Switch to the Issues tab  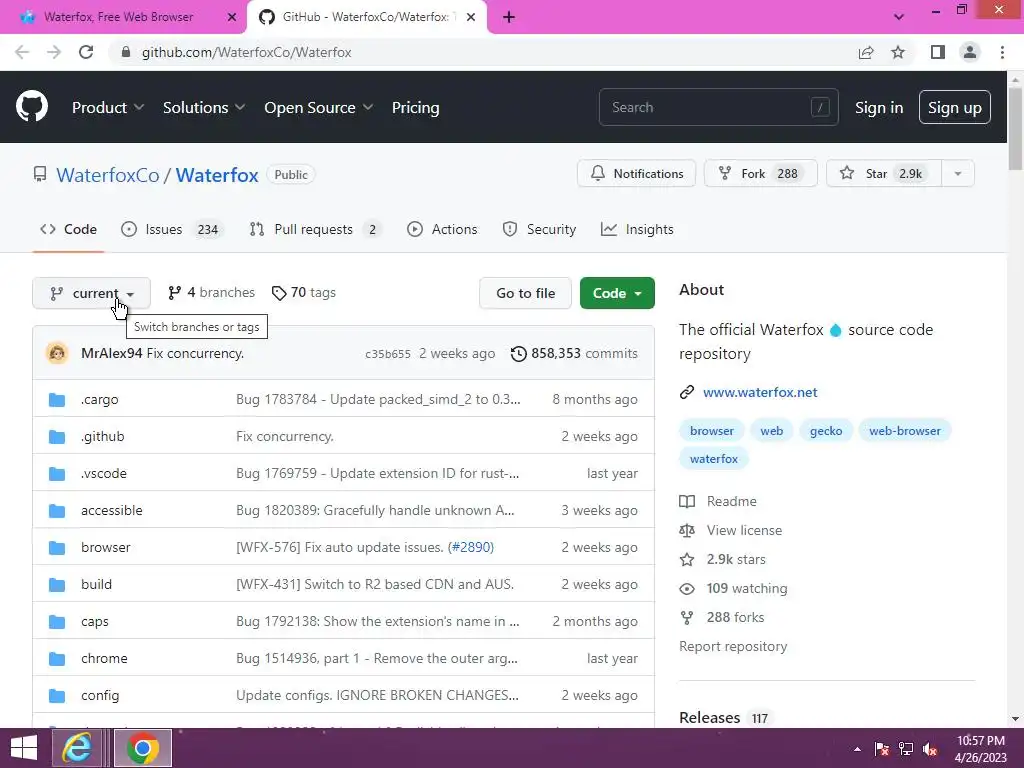172,229
